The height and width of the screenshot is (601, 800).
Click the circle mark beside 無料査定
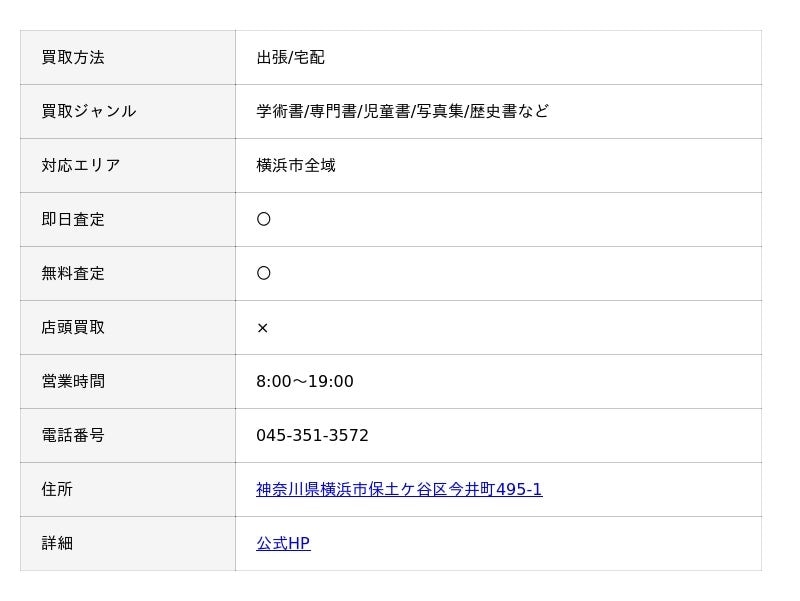click(x=264, y=274)
